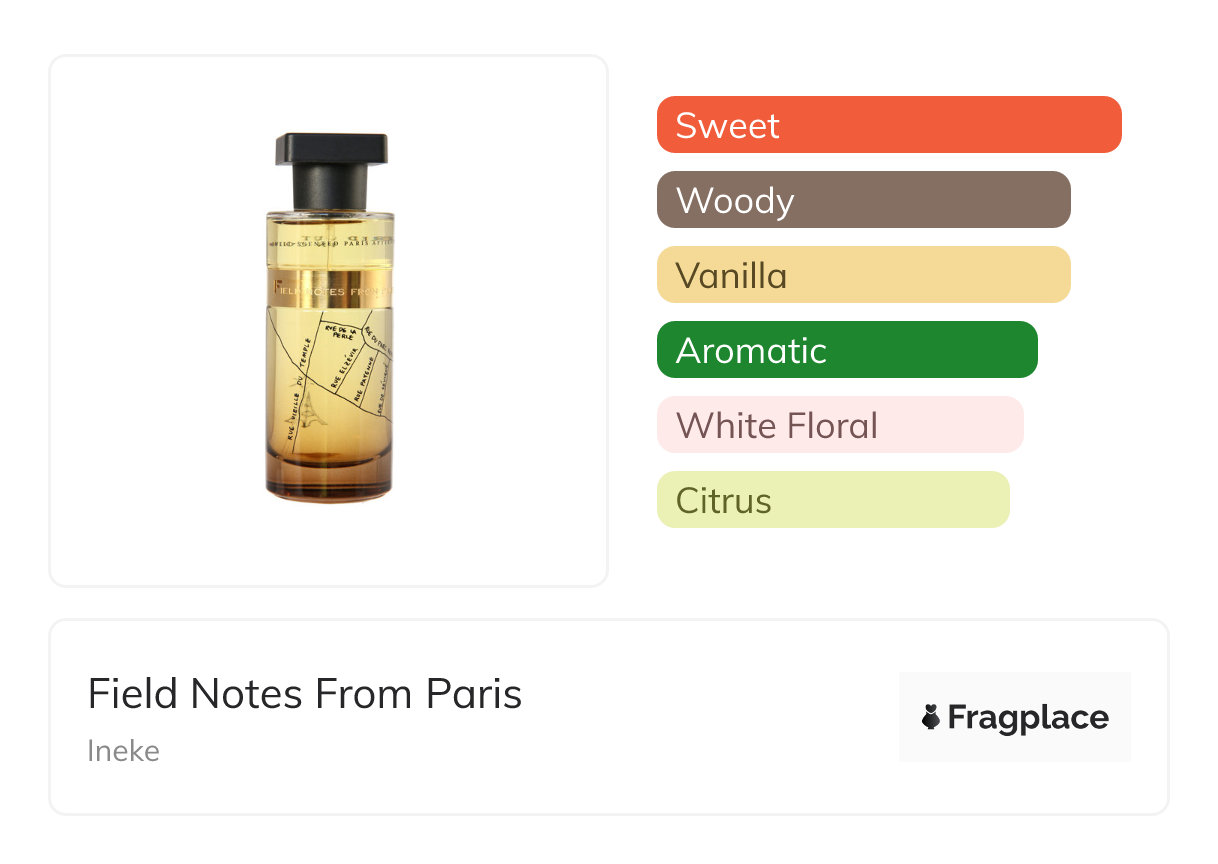The height and width of the screenshot is (864, 1218).
Task: Select the Sweet accord bar
Action: click(x=889, y=125)
